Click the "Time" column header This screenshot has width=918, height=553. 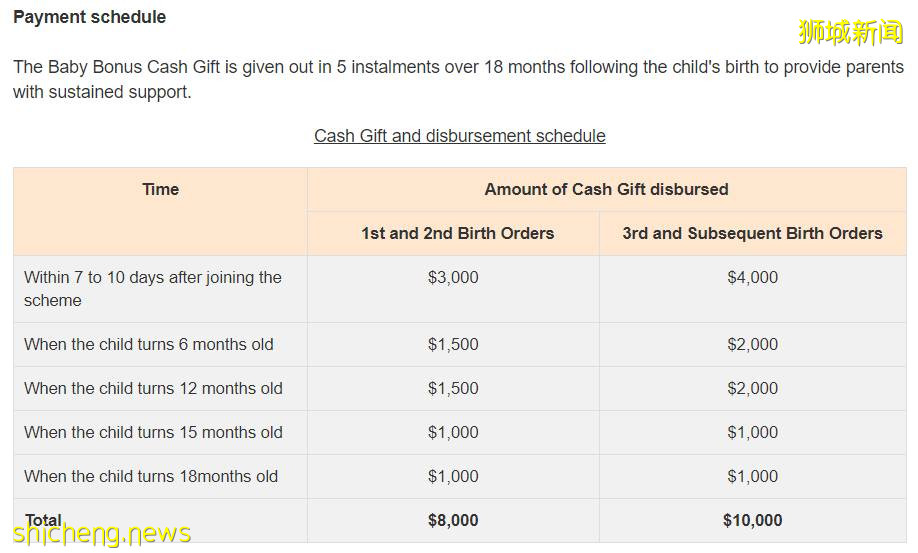coord(160,189)
